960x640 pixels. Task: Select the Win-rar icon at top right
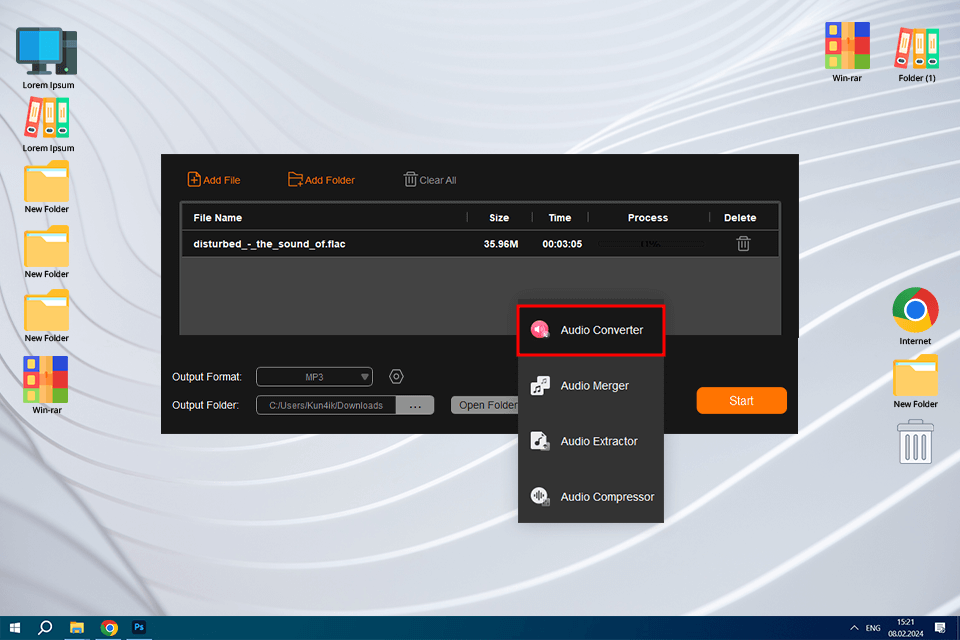[847, 52]
